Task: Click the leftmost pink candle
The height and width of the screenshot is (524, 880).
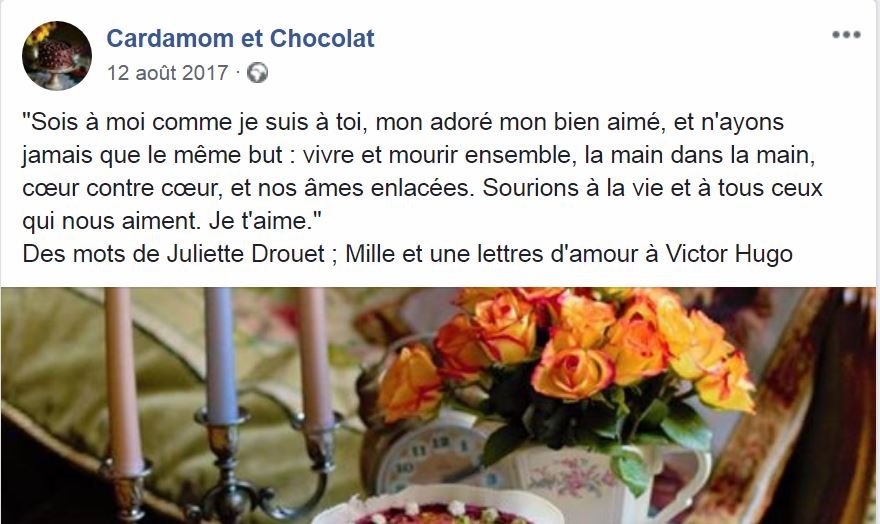Action: 123,380
